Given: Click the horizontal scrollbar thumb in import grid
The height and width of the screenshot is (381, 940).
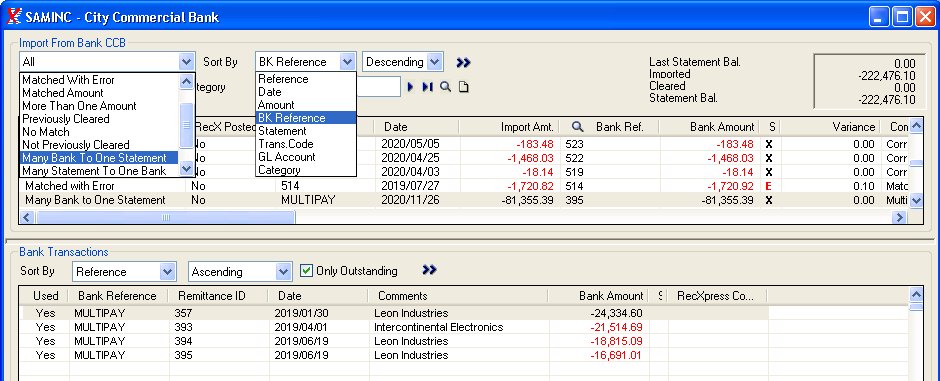Looking at the screenshot, I should coord(166,217).
